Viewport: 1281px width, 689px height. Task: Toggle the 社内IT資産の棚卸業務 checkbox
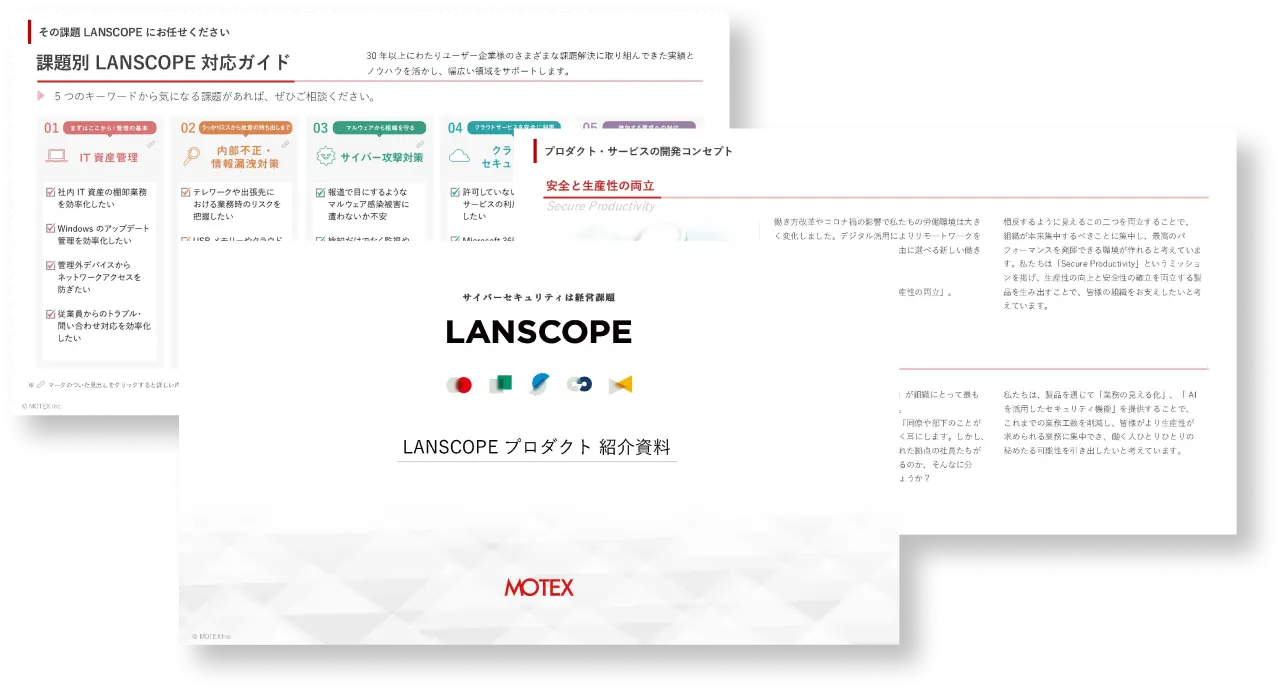51,191
